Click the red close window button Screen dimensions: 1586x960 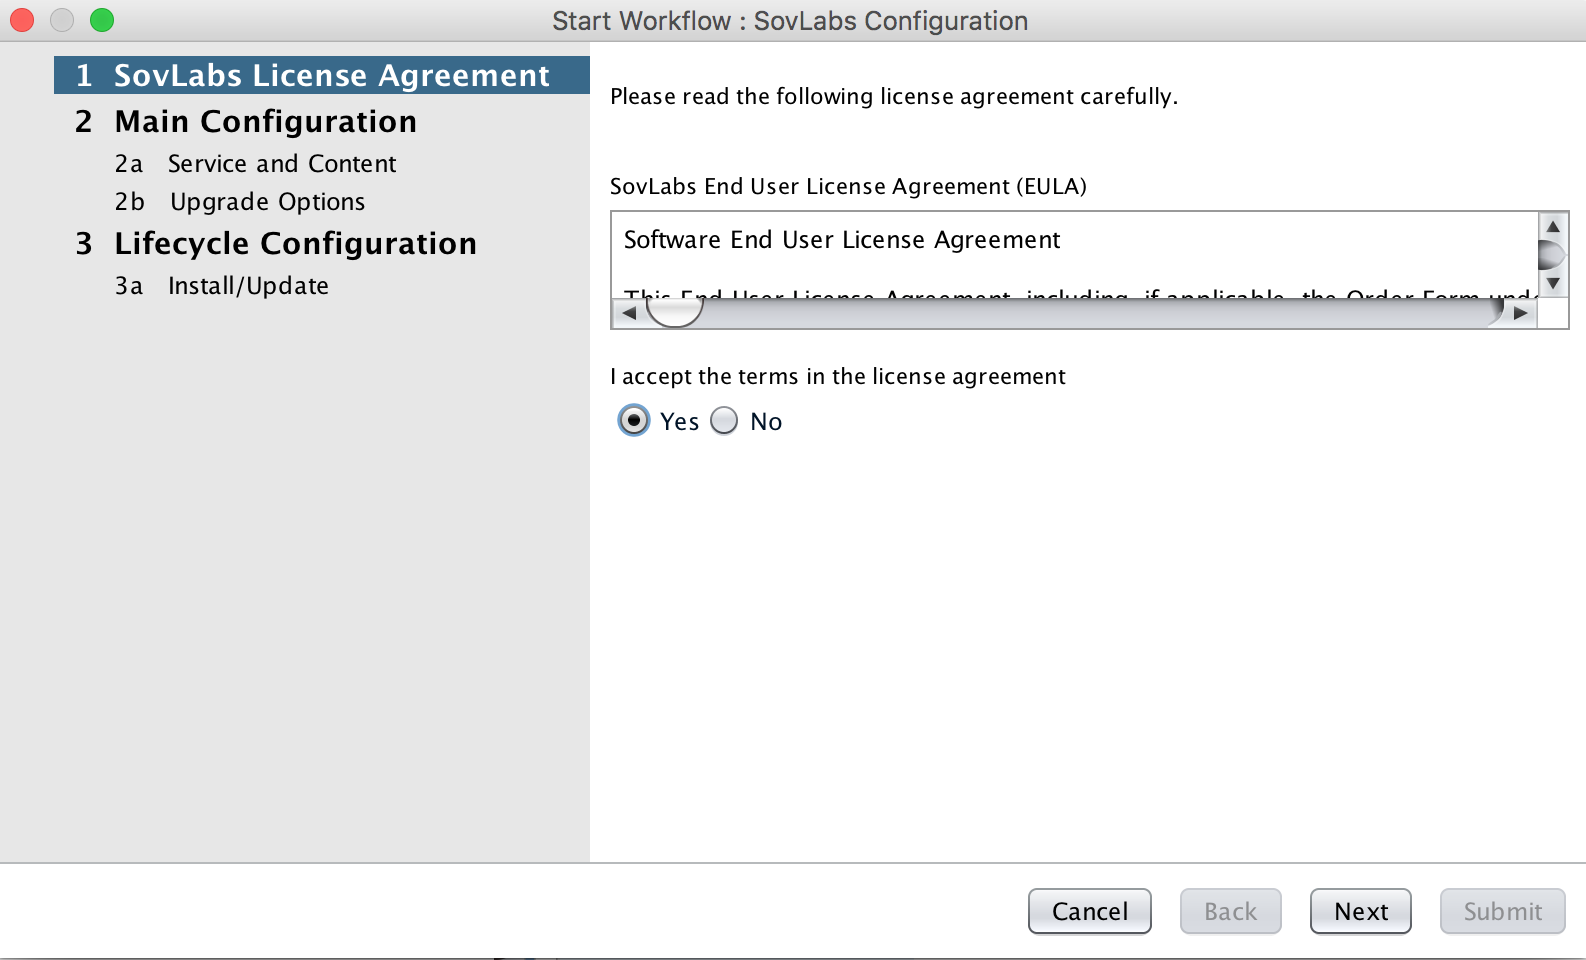click(x=22, y=20)
